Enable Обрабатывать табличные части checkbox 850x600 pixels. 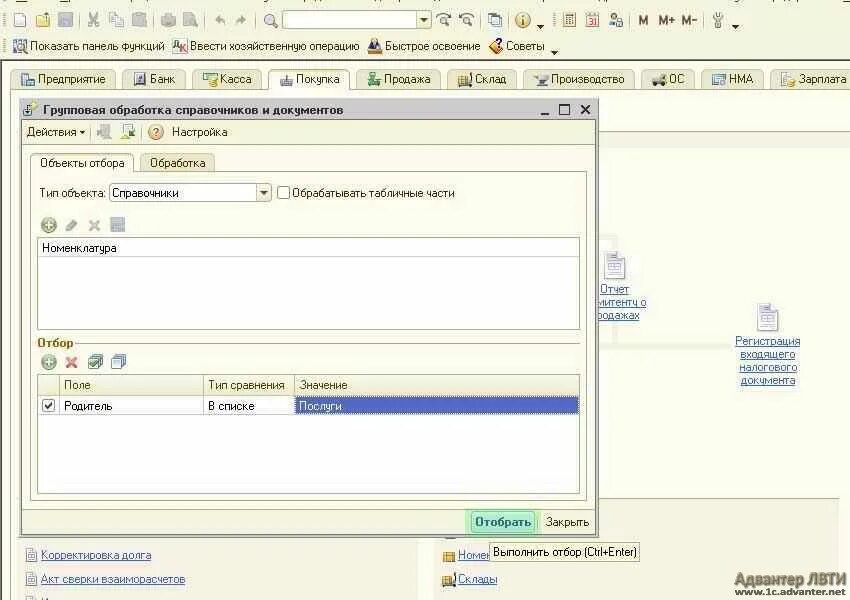[283, 192]
